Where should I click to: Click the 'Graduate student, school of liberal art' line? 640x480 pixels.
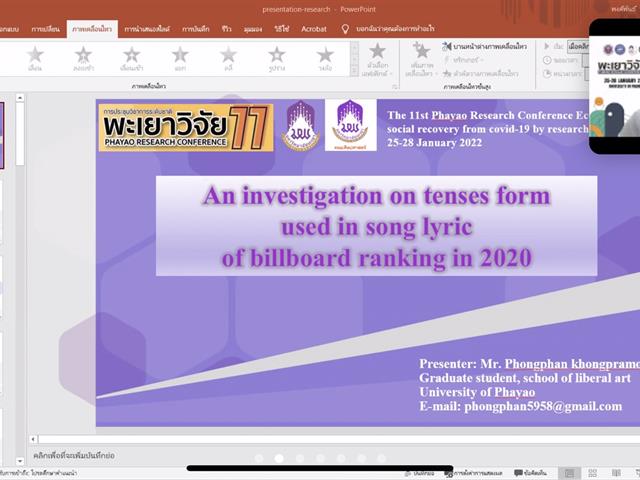525,378
